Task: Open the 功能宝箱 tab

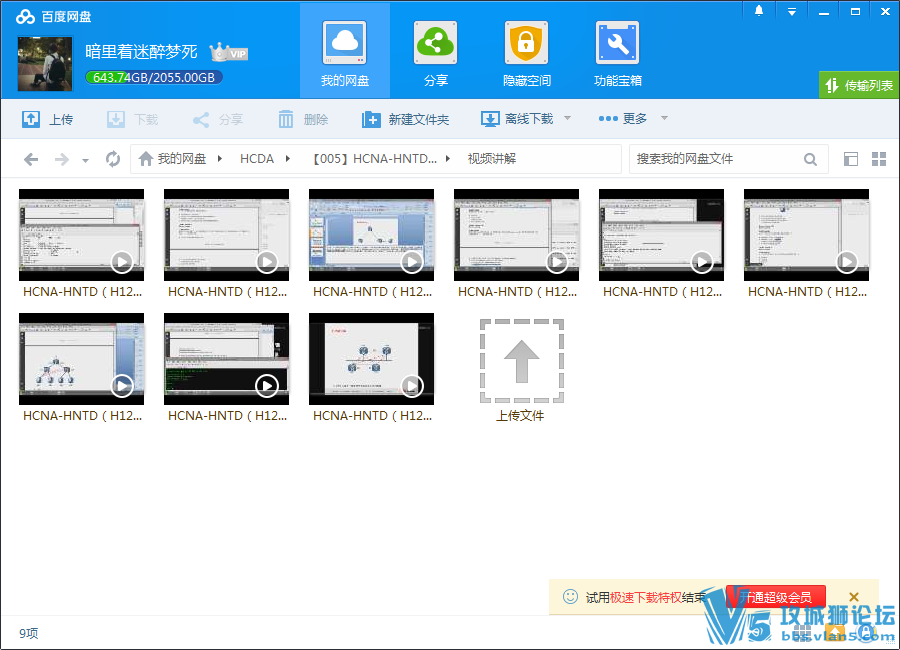Action: pyautogui.click(x=618, y=52)
